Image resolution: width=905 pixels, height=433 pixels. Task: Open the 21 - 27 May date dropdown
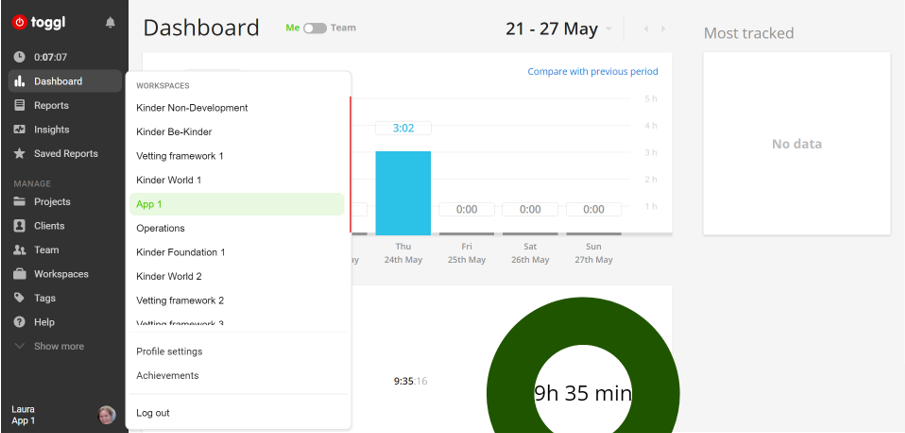[x=558, y=29]
